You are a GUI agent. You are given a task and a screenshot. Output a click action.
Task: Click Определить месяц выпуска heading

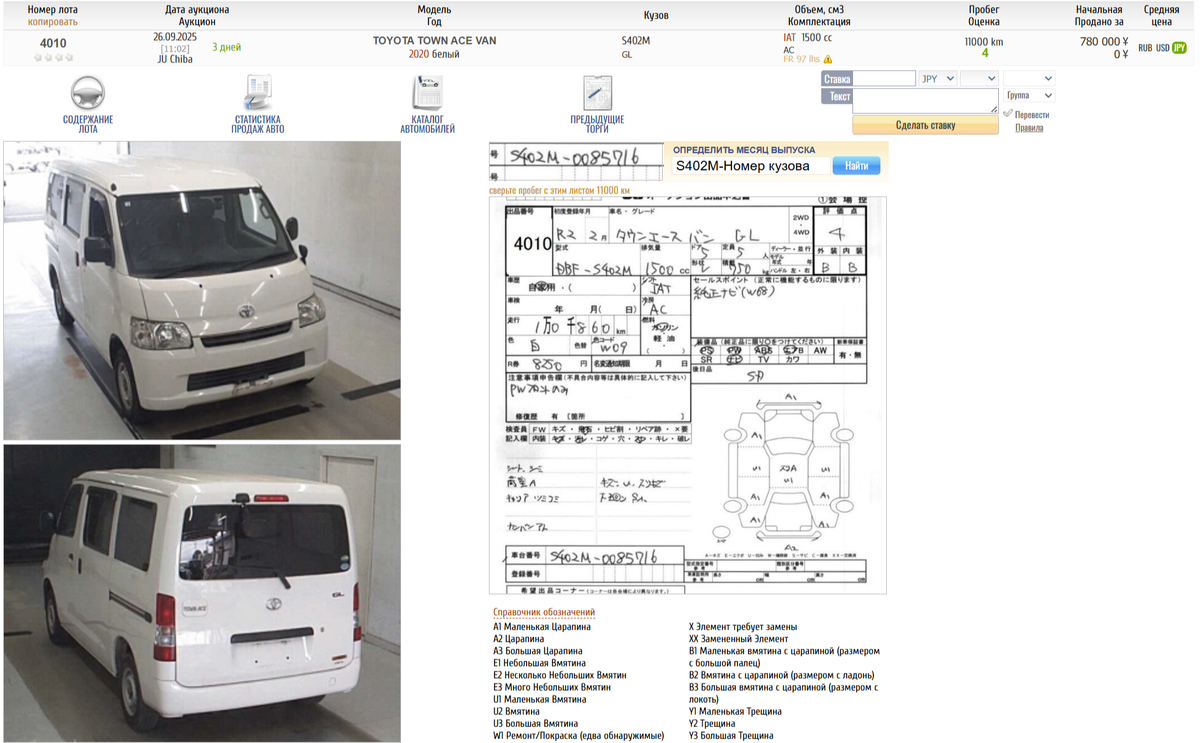click(744, 150)
